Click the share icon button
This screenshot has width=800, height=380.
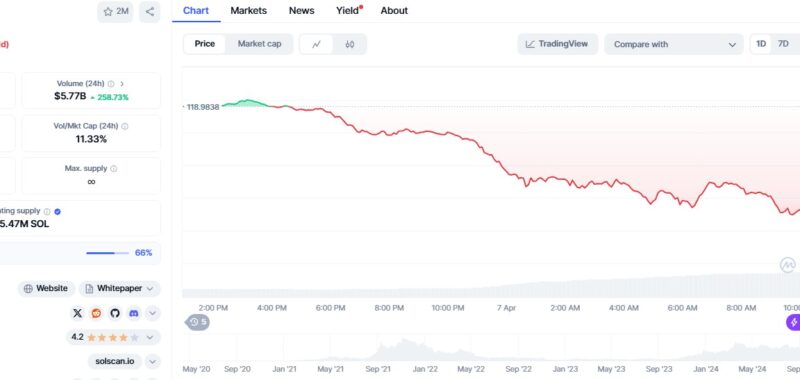[149, 12]
